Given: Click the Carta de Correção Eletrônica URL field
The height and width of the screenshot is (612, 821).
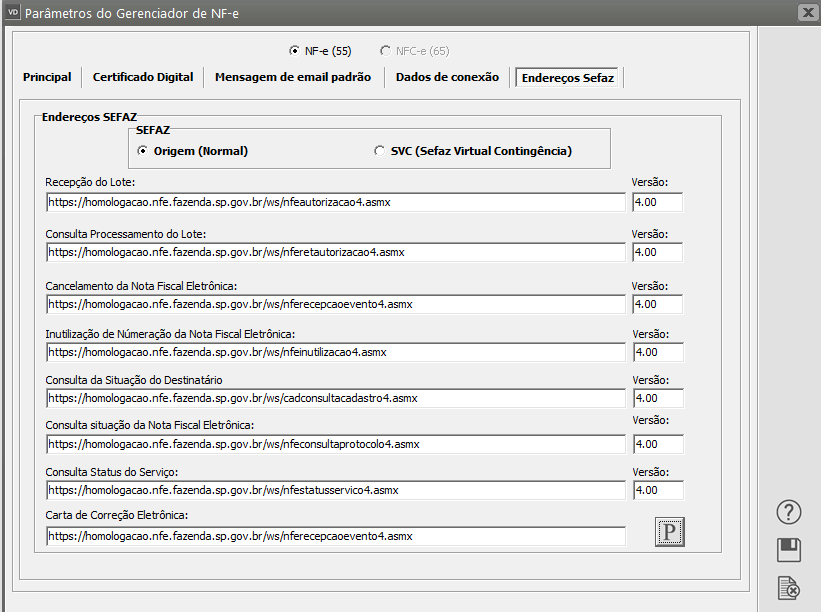Looking at the screenshot, I should [335, 536].
